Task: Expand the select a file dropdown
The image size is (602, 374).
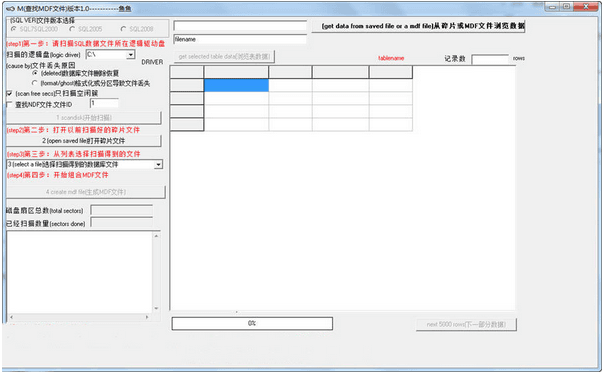Action: [158, 165]
